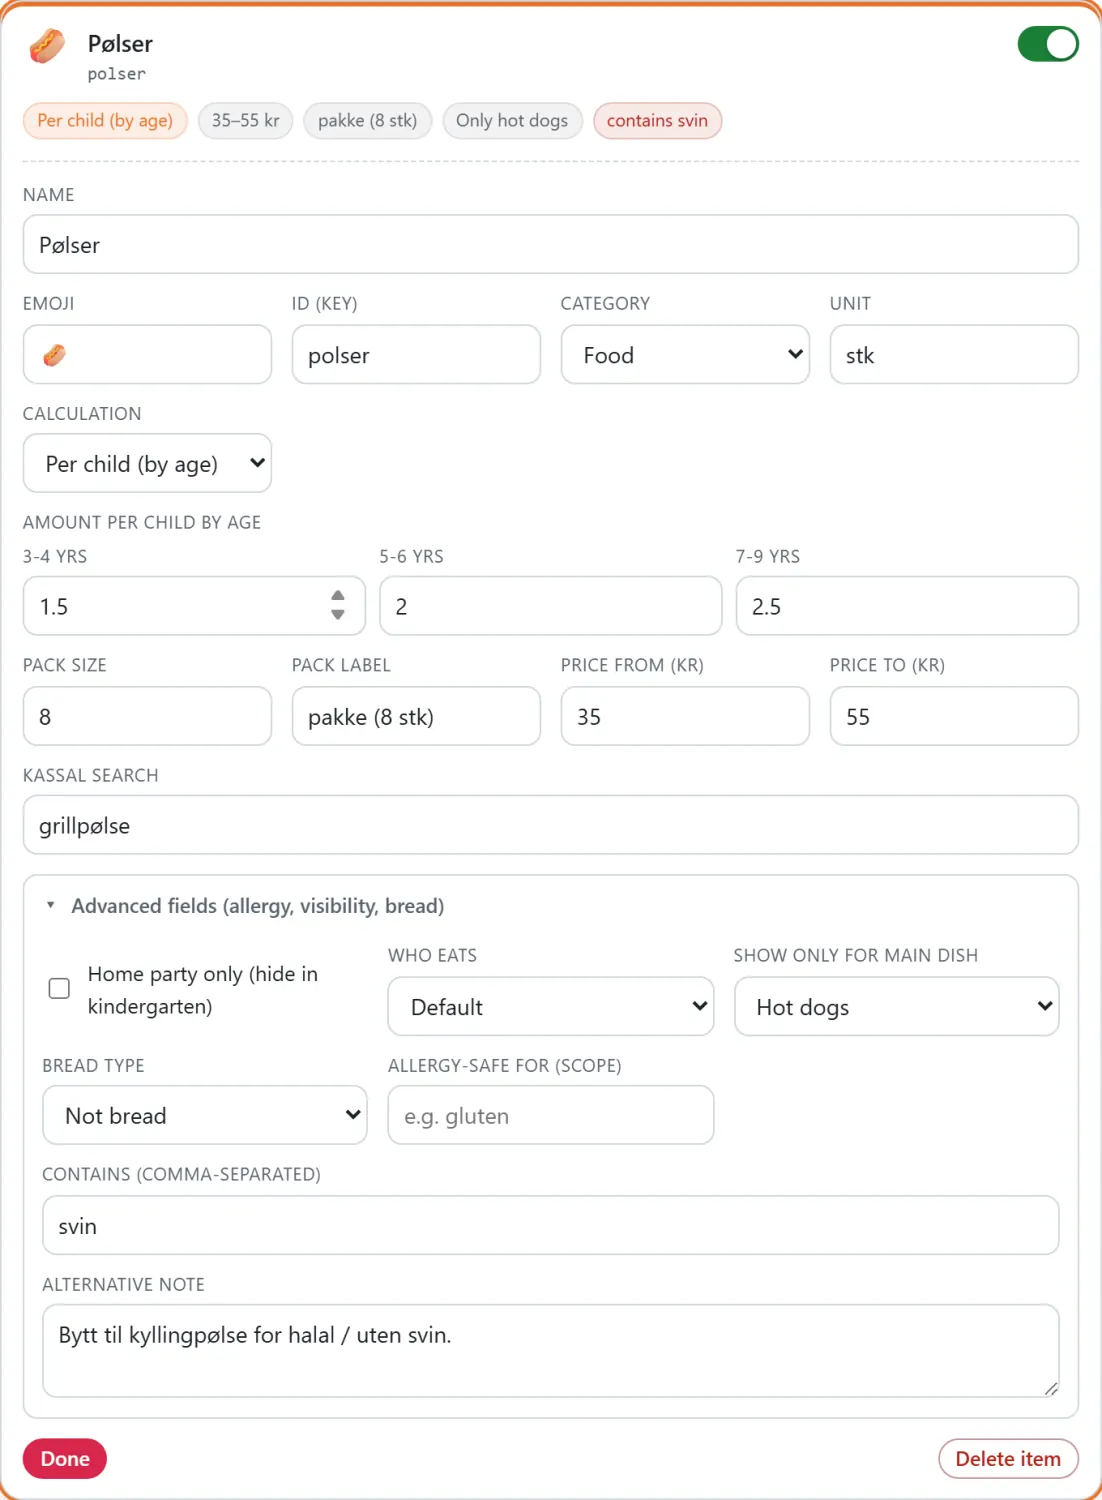Viewport: 1102px width, 1500px height.
Task: Increase the 3-4 yrs amount with the stepper
Action: (338, 597)
